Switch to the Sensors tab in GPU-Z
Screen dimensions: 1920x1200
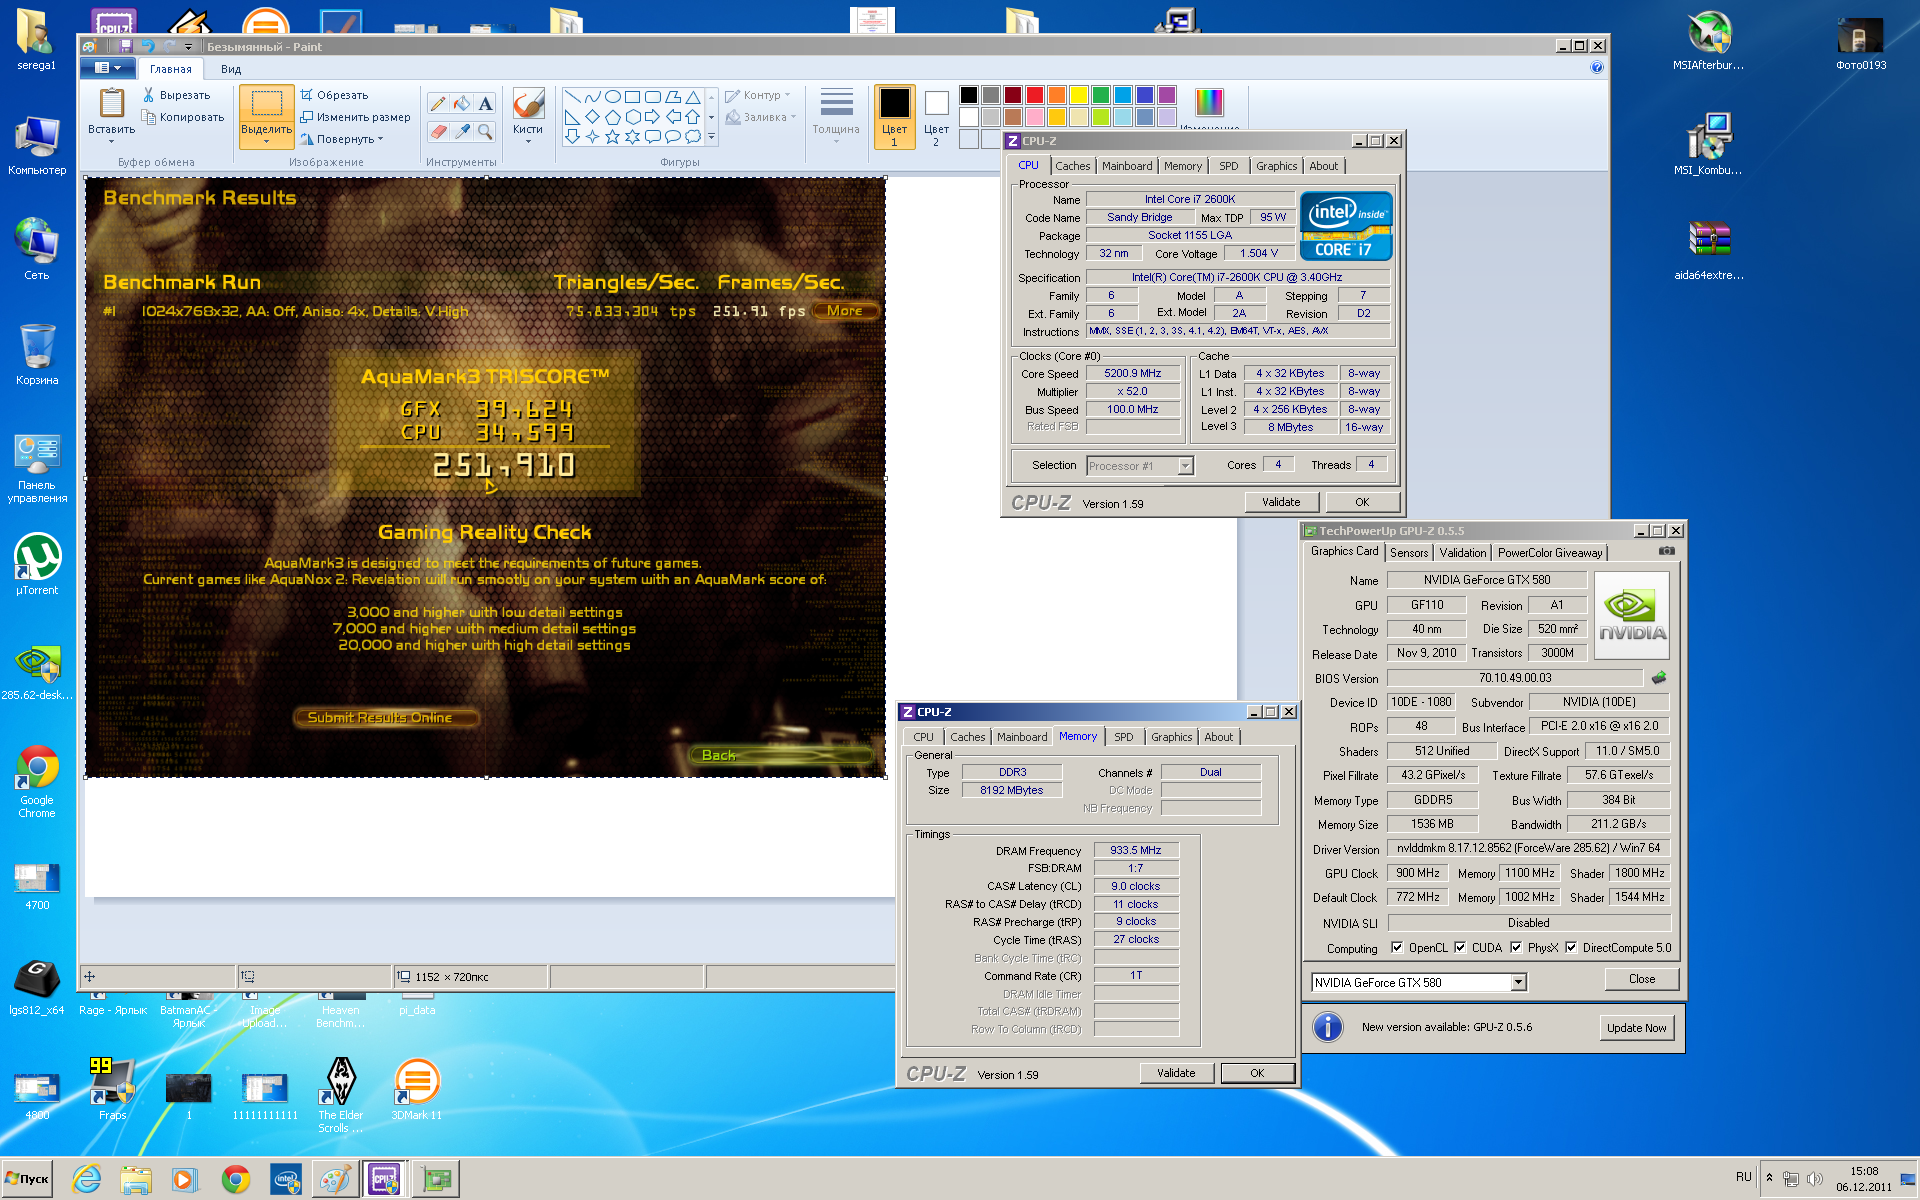point(1409,553)
